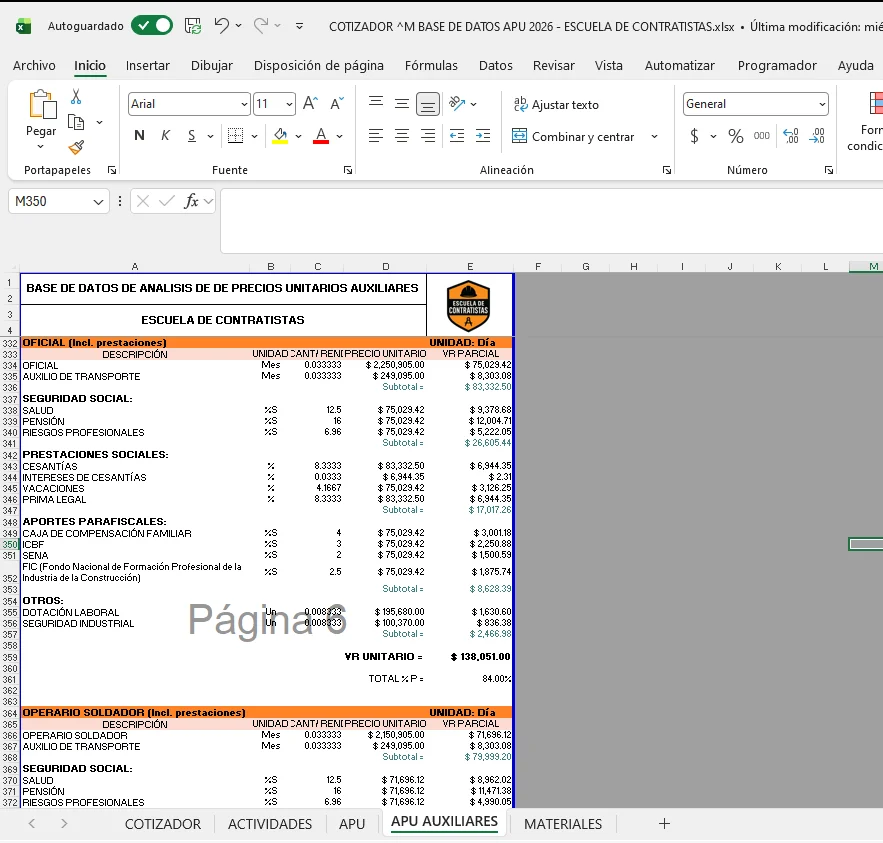Click the Format Painter brush icon

[76, 147]
